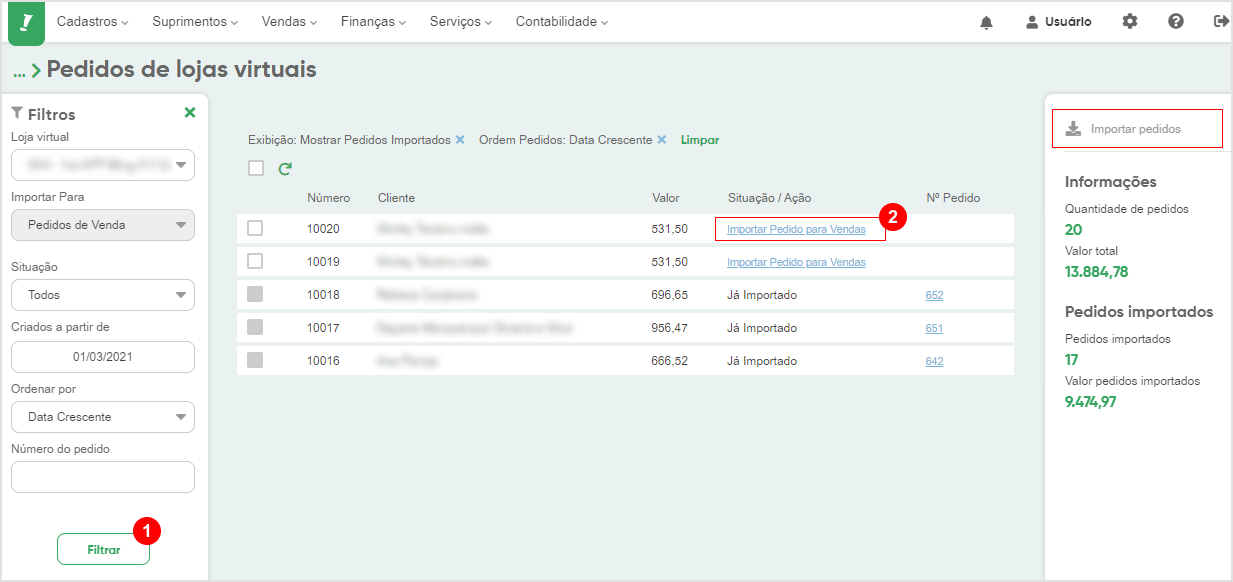Click the Filtrar button
1233x582 pixels.
pos(103,550)
